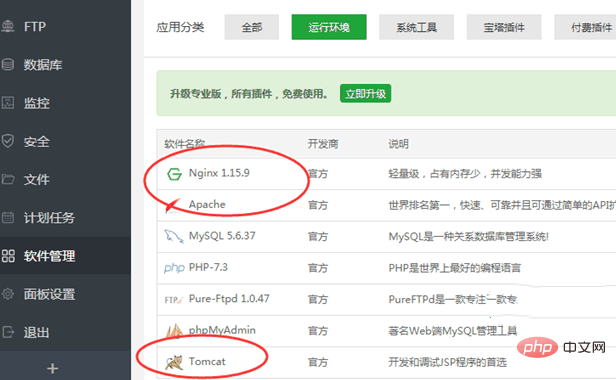Click 官方 developer cell in MySQL row
The height and width of the screenshot is (380, 616).
tap(318, 236)
